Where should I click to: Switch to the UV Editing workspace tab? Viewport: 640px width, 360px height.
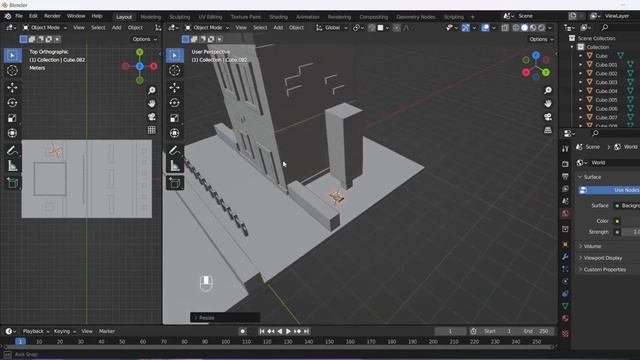coord(210,17)
